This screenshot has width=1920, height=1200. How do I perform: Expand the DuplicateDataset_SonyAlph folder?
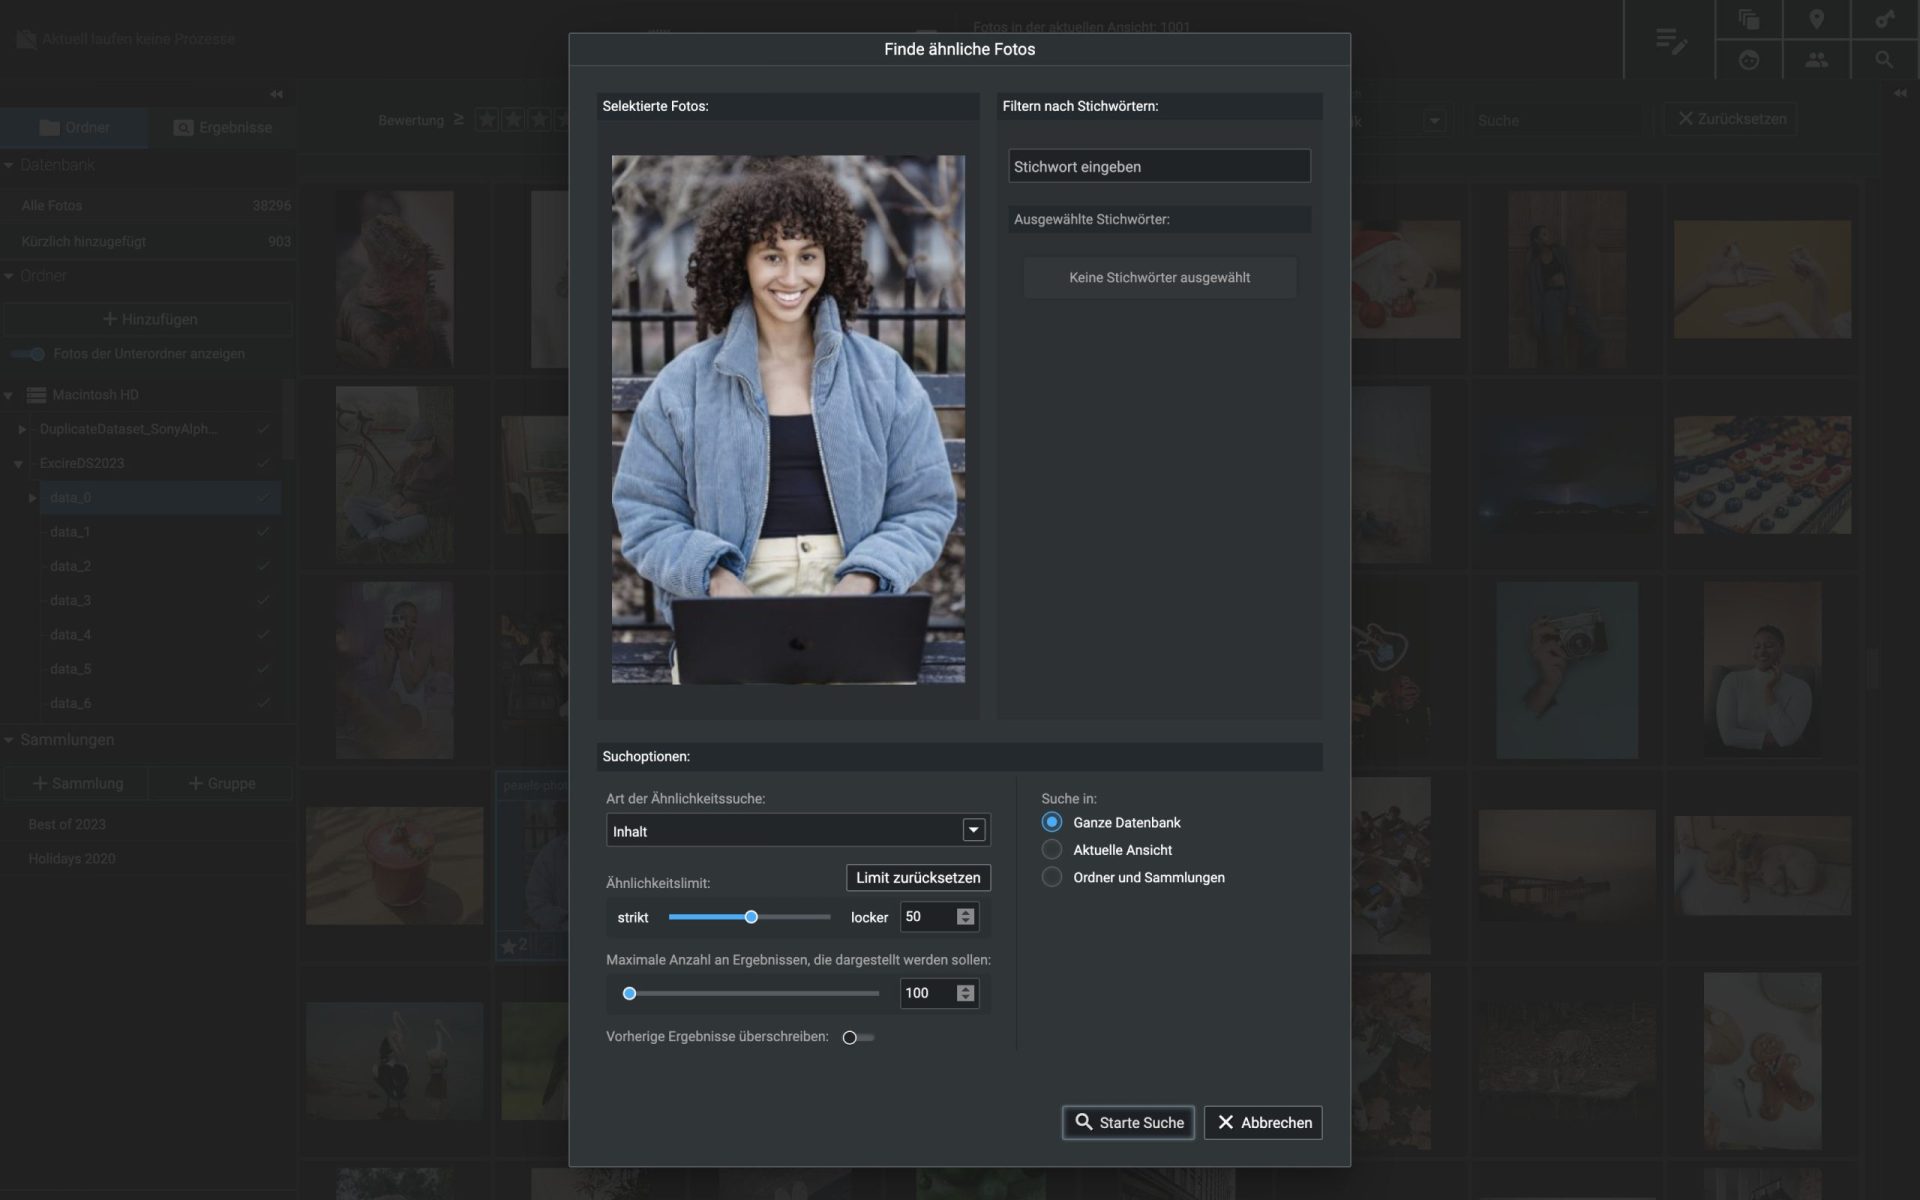(22, 429)
